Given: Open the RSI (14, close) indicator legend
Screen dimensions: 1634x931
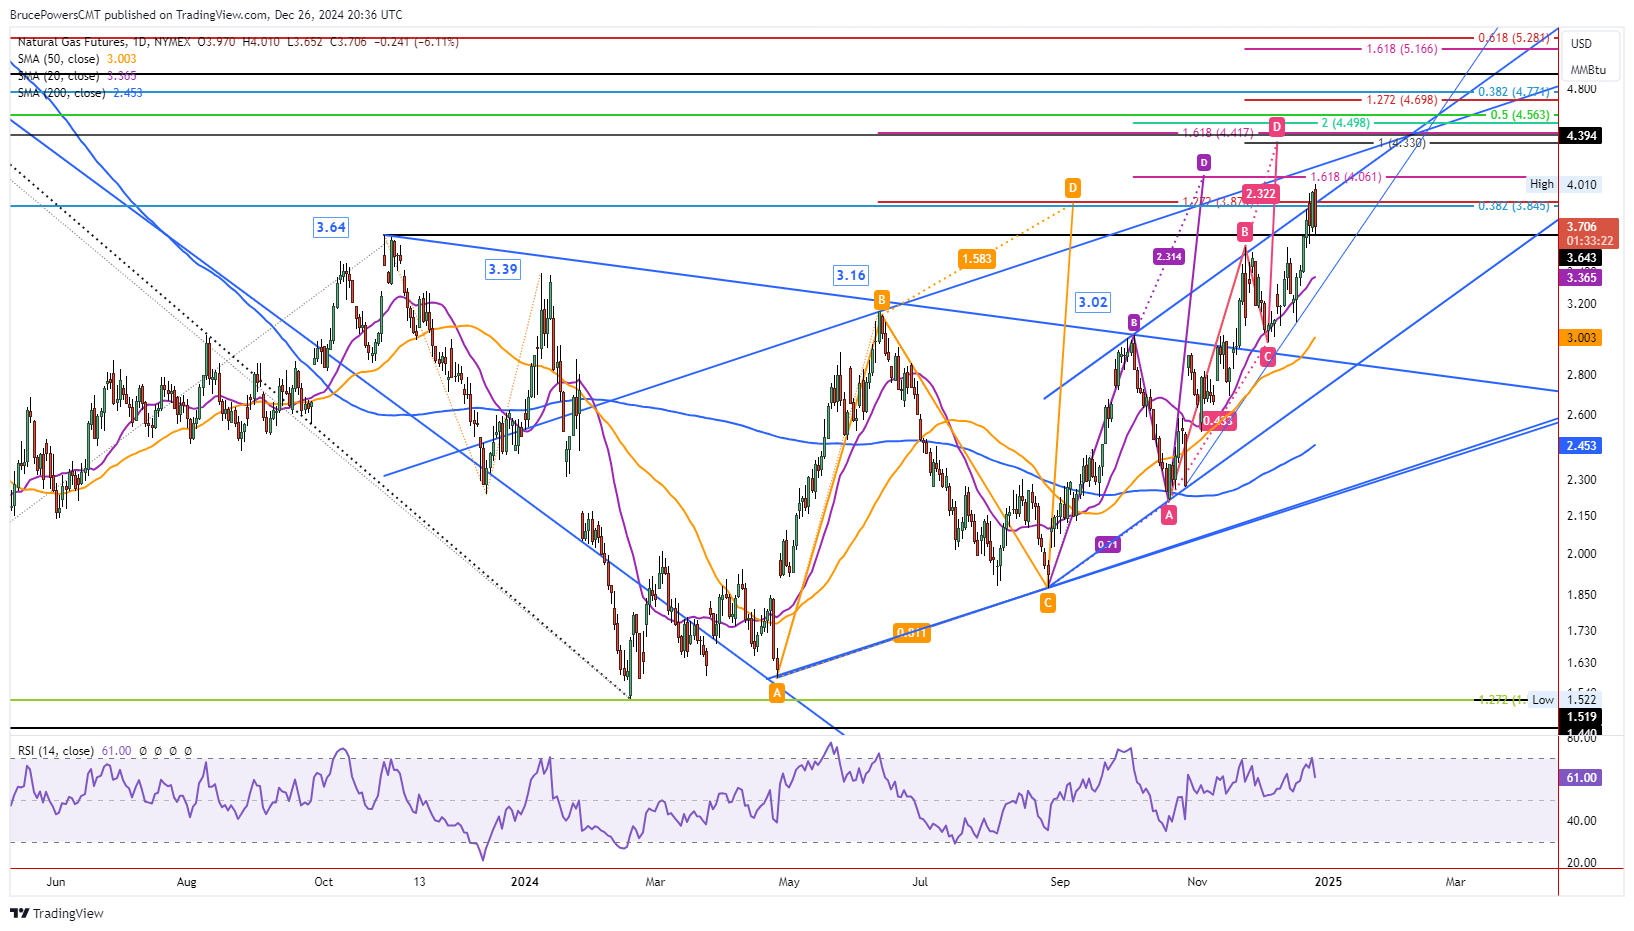Looking at the screenshot, I should pos(55,751).
